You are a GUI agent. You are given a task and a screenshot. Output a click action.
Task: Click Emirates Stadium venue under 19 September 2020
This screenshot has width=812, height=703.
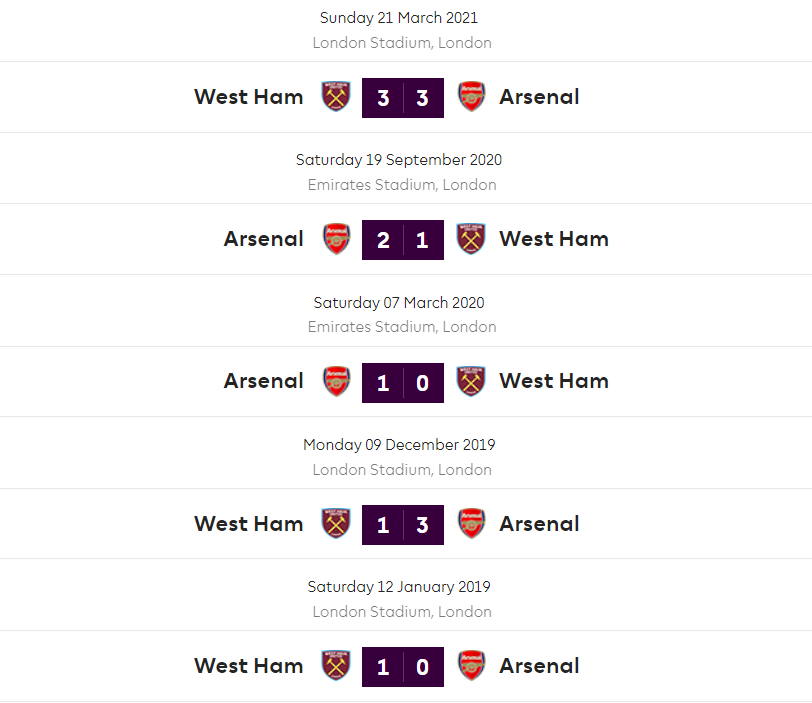pos(402,185)
